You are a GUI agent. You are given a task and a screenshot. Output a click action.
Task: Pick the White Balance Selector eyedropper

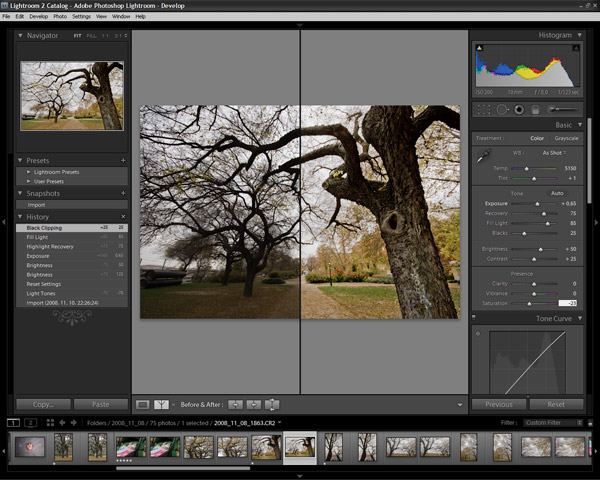484,156
